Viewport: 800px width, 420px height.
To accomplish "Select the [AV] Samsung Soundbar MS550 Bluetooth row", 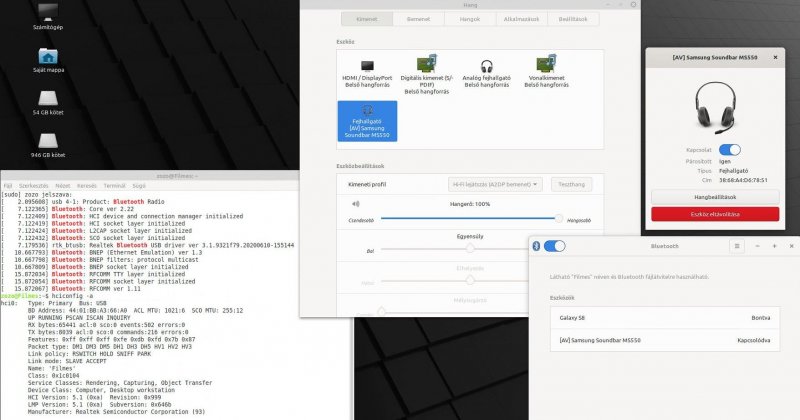I will 665,340.
